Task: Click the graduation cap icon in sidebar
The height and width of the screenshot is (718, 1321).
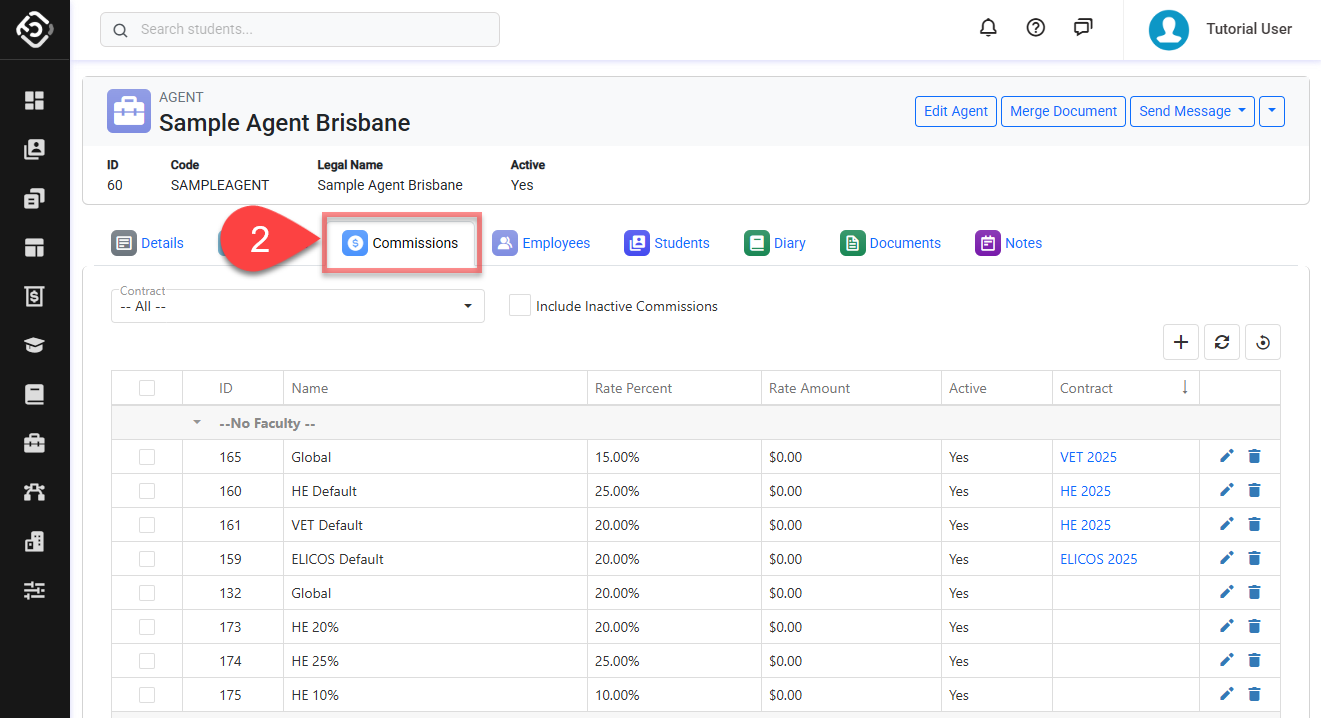Action: (35, 345)
